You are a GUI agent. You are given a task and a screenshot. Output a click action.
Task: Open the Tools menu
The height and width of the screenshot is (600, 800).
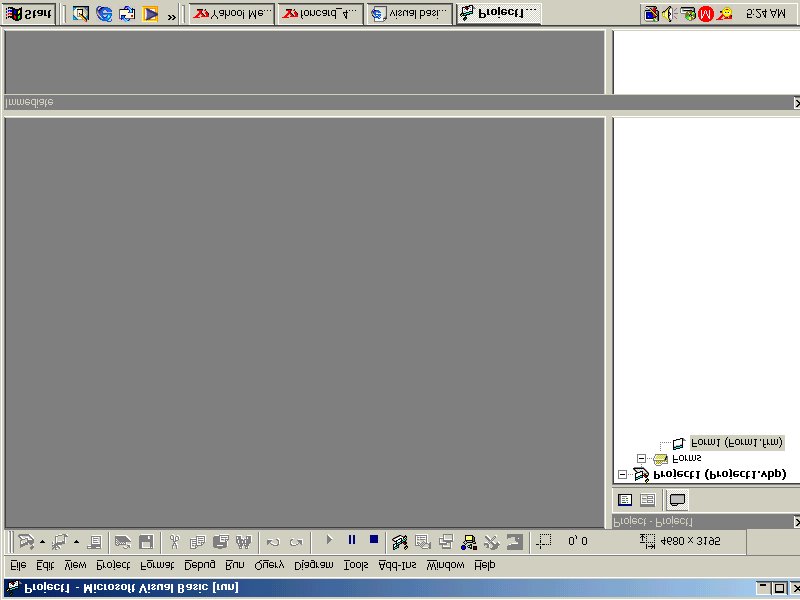[356, 565]
